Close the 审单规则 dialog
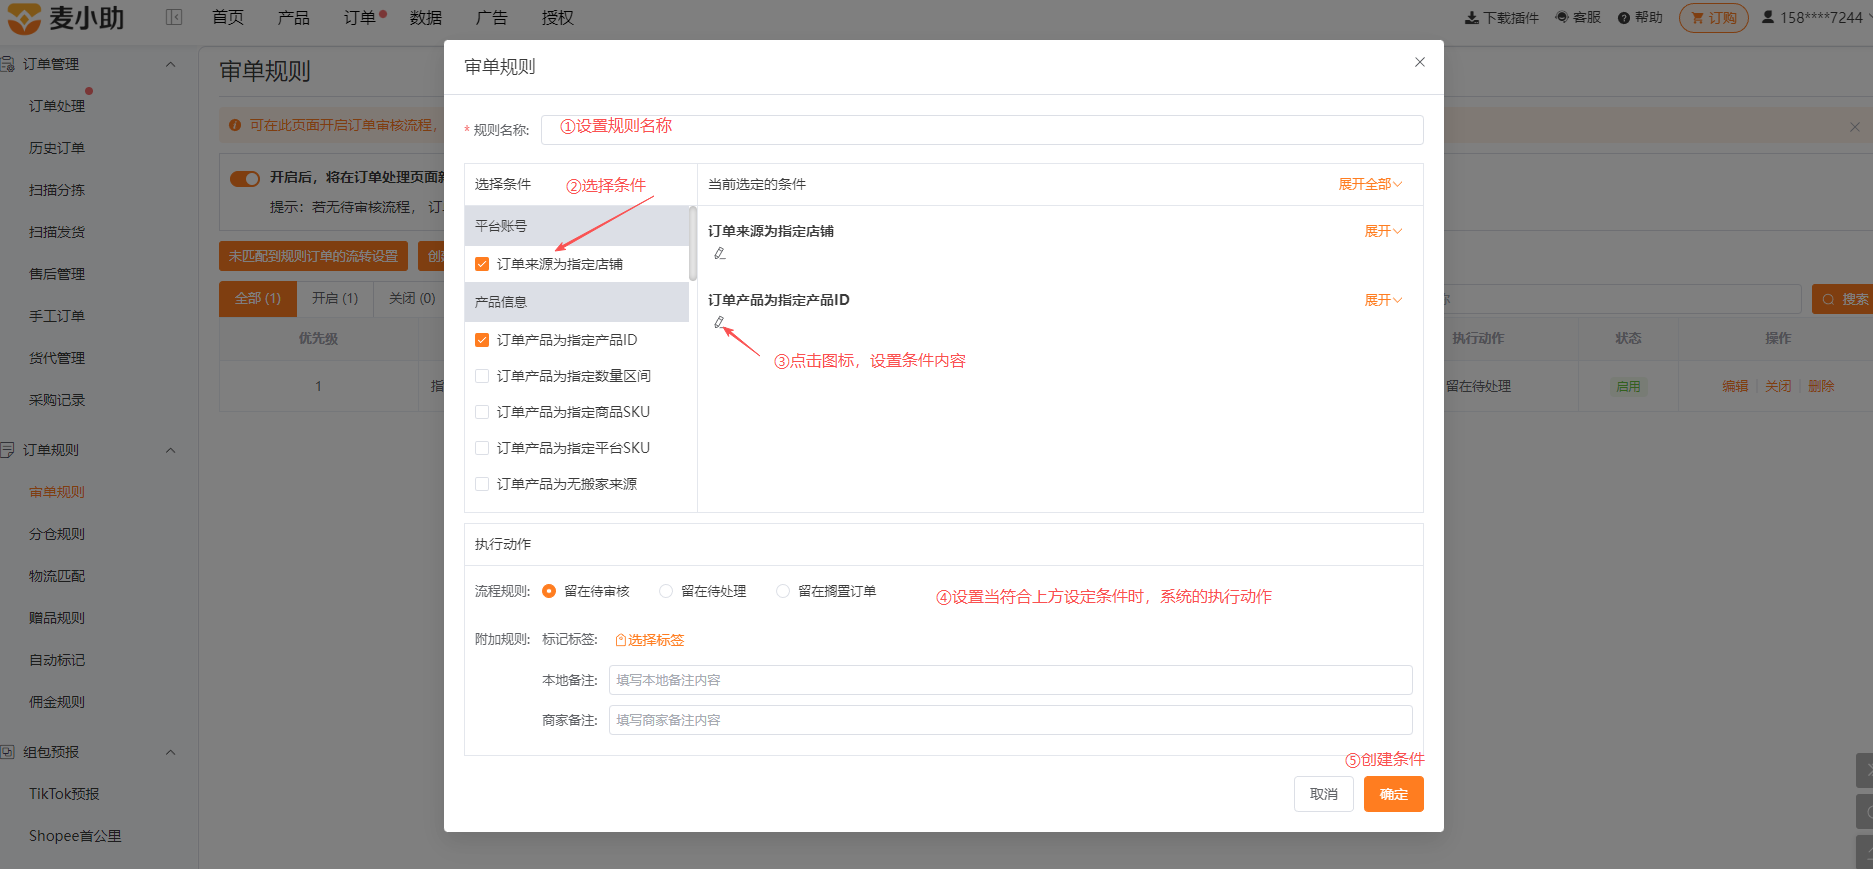Image resolution: width=1873 pixels, height=869 pixels. 1420,62
